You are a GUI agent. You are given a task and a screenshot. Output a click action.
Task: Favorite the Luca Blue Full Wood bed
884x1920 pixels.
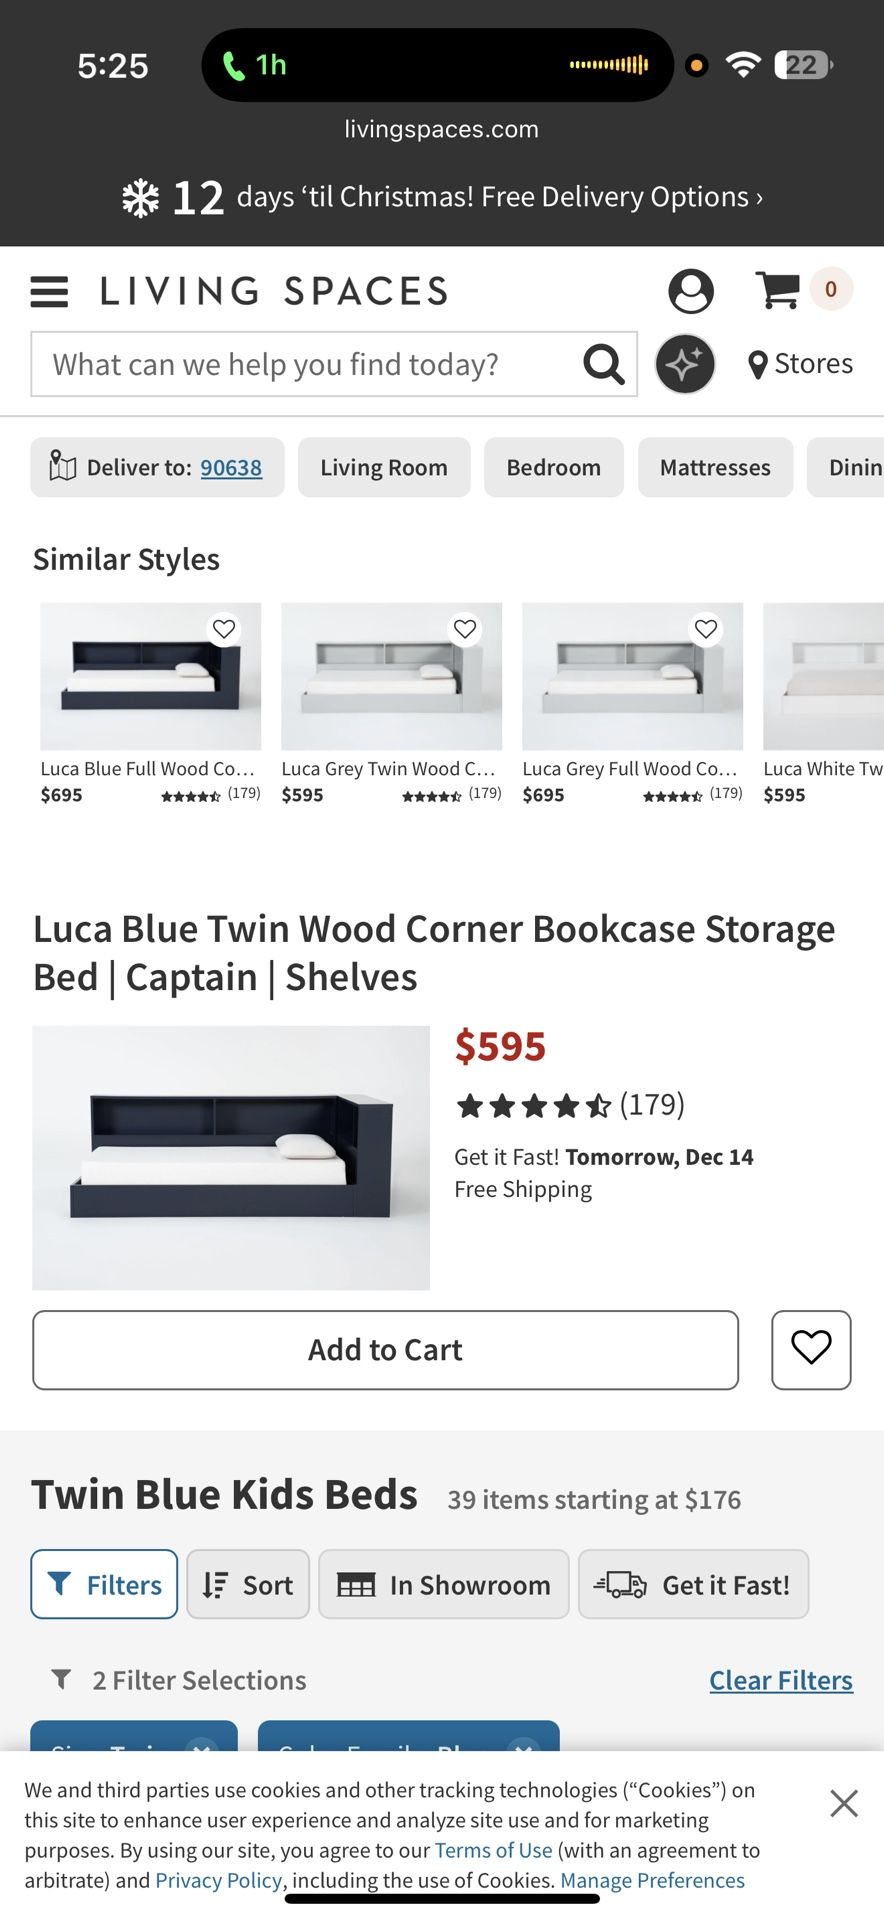click(224, 628)
